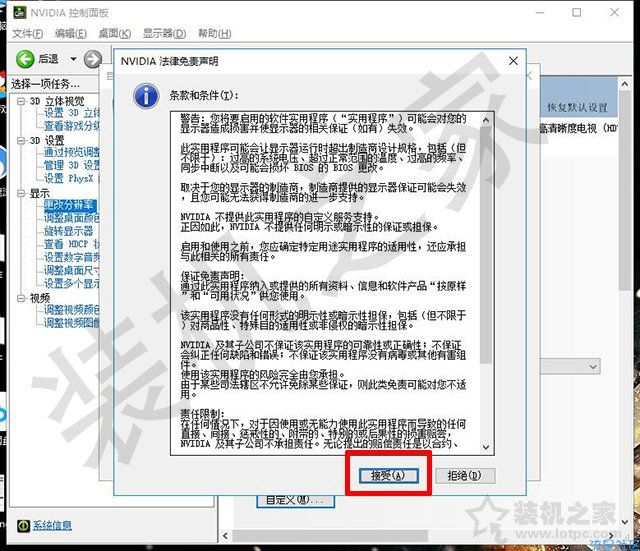Open the 桌面(K) menu

115,33
